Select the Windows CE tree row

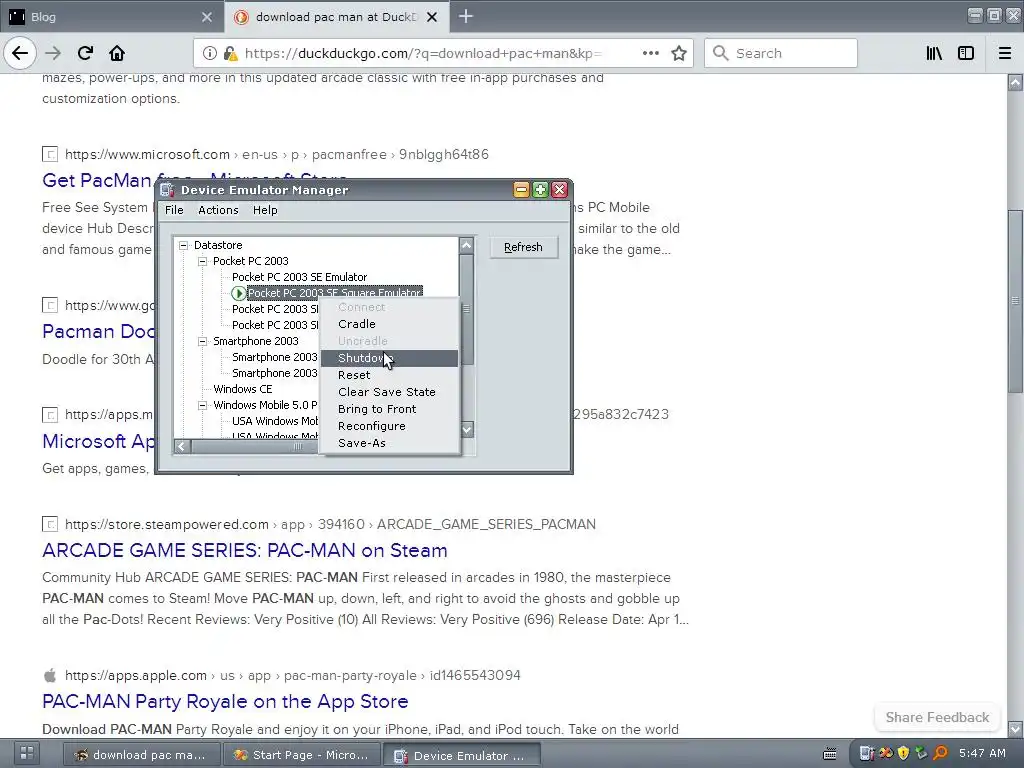(242, 389)
